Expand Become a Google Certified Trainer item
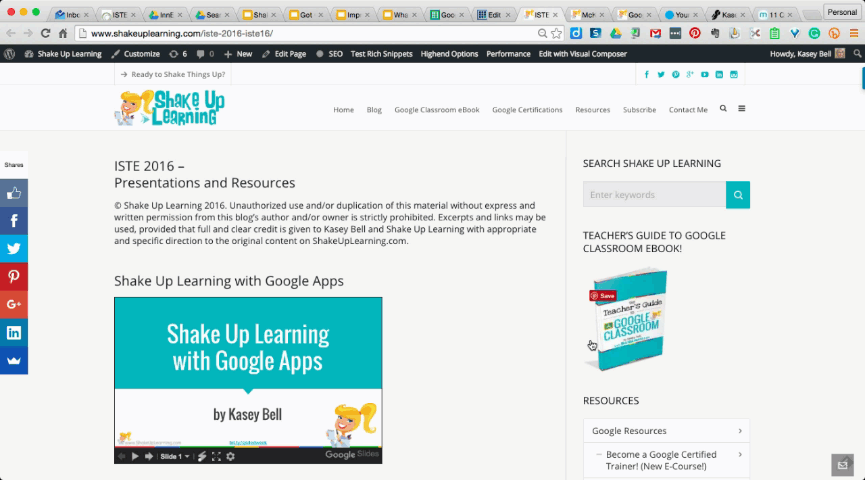865x480 pixels. 666,460
